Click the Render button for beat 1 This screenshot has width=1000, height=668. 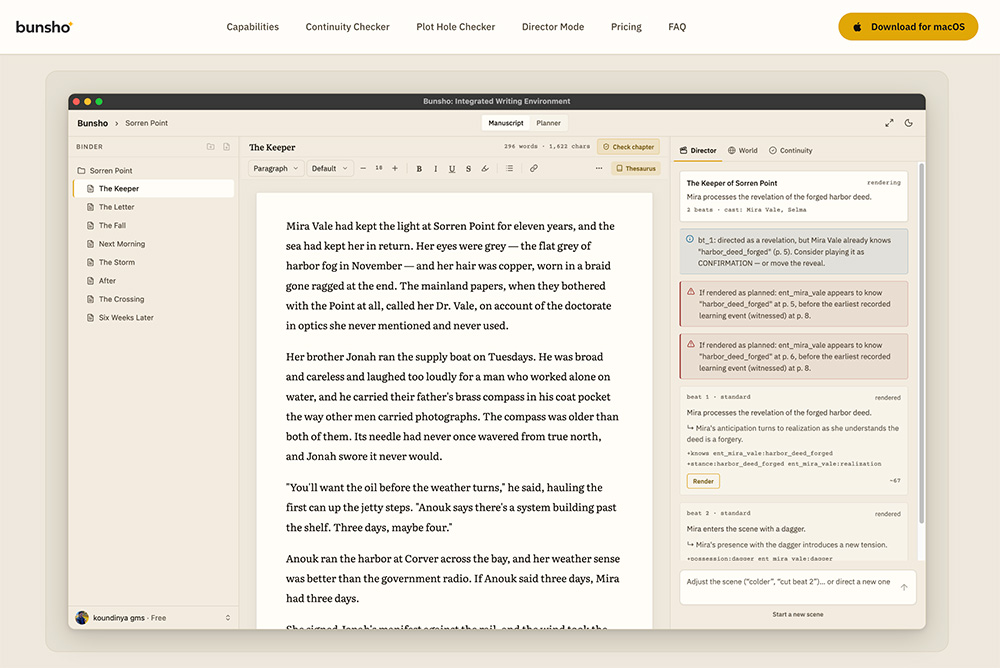(x=703, y=481)
